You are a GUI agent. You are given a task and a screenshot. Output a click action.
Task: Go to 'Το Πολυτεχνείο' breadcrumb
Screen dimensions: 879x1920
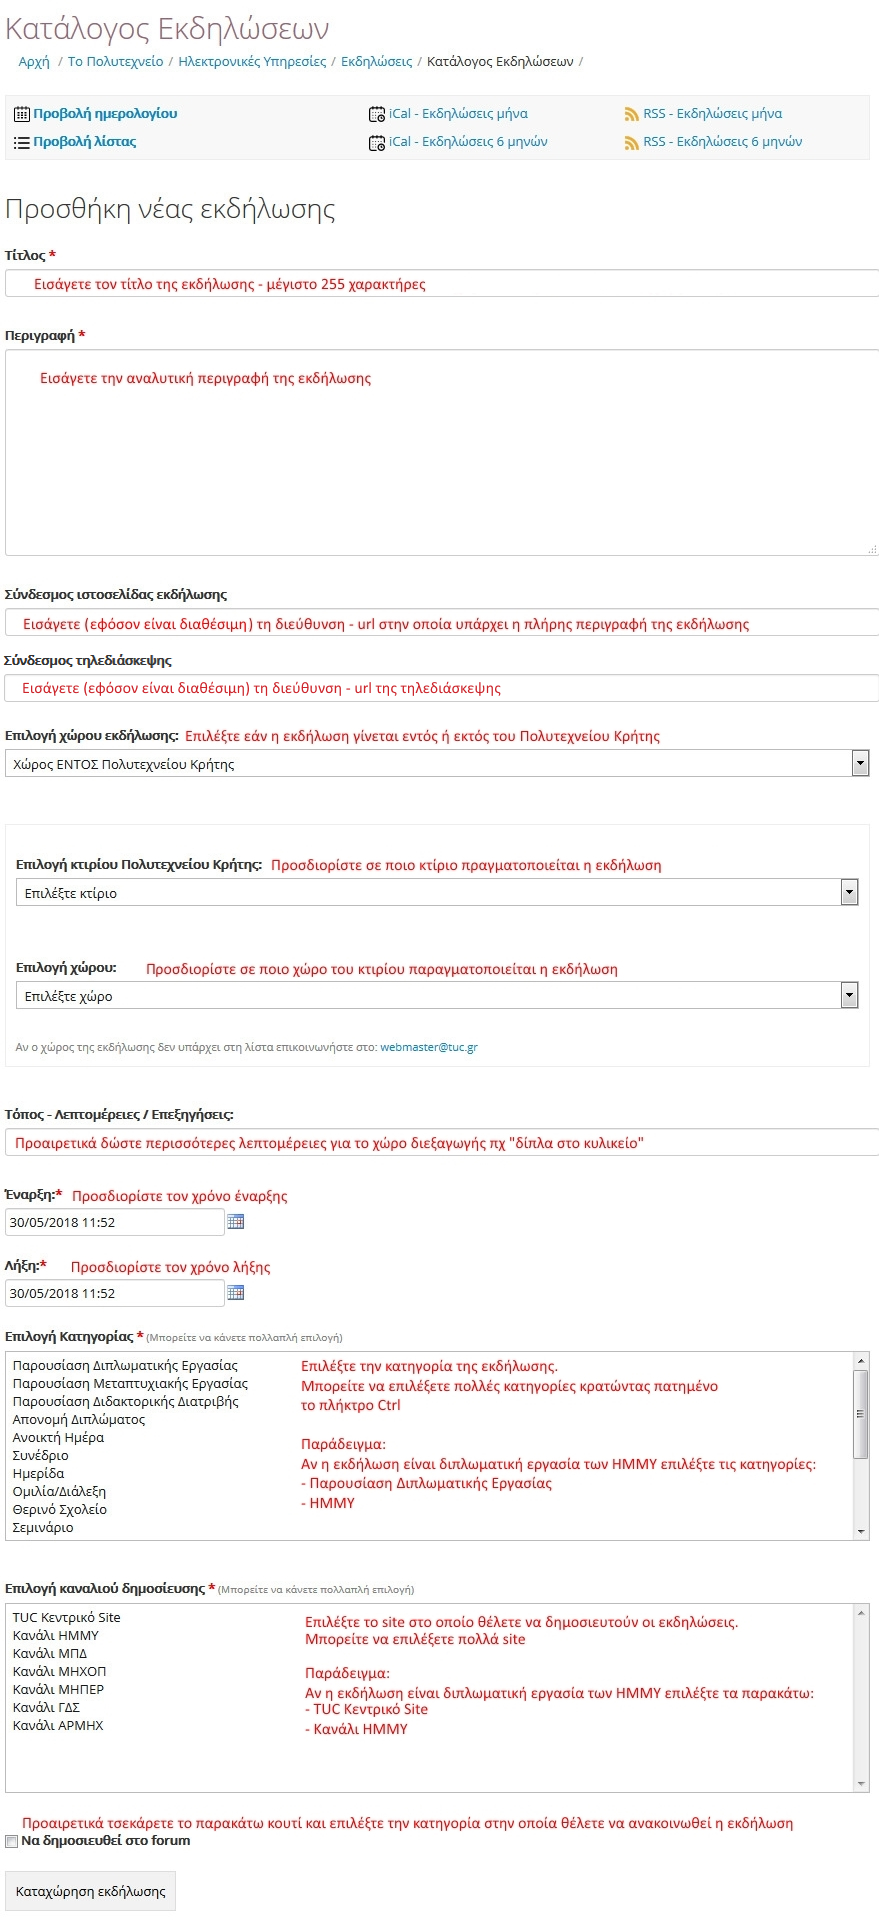(115, 62)
